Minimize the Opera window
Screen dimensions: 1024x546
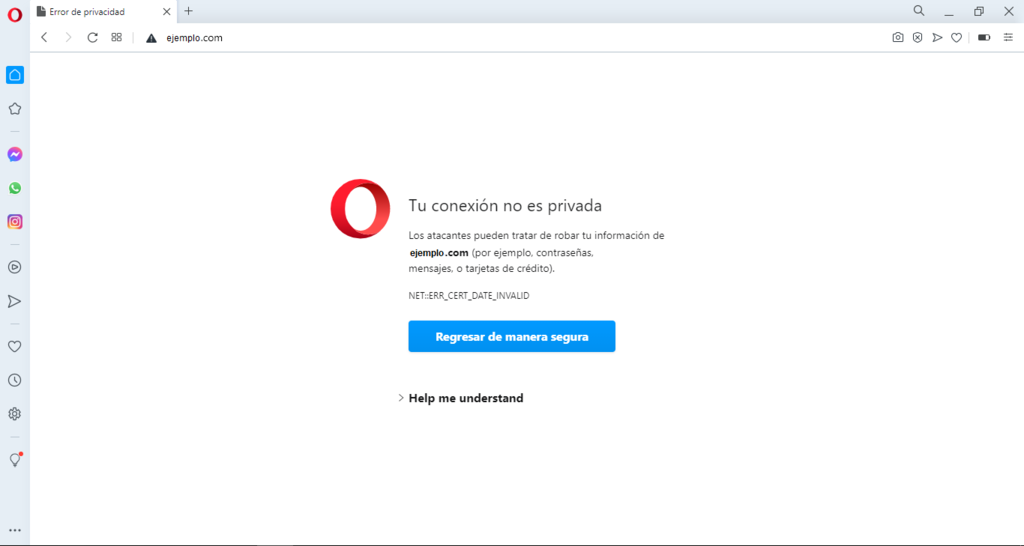(x=949, y=12)
